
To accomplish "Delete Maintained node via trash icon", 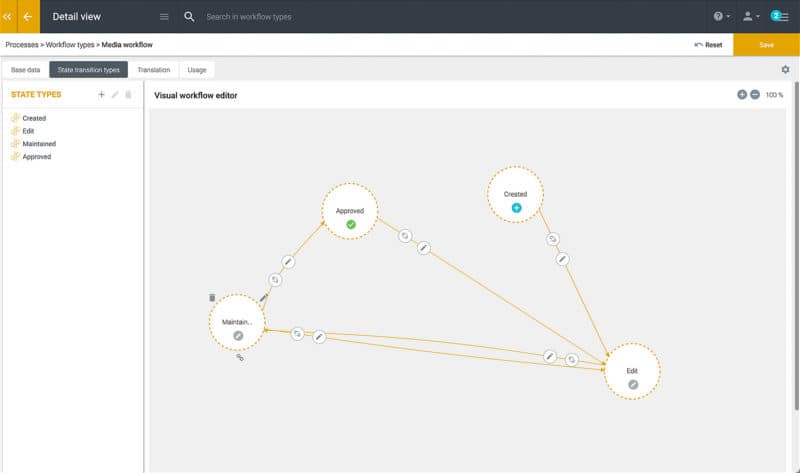I will (212, 298).
